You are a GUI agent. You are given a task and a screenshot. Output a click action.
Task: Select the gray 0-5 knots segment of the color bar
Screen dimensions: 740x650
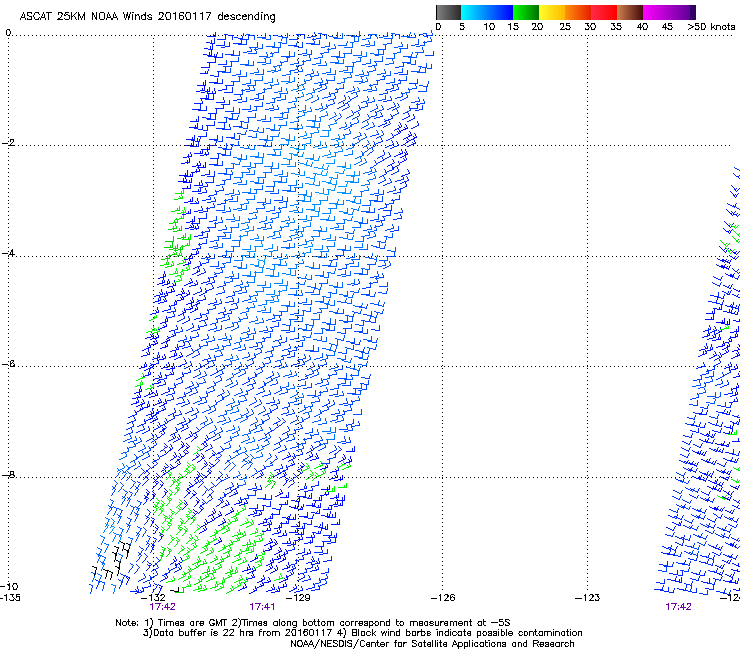click(x=448, y=12)
